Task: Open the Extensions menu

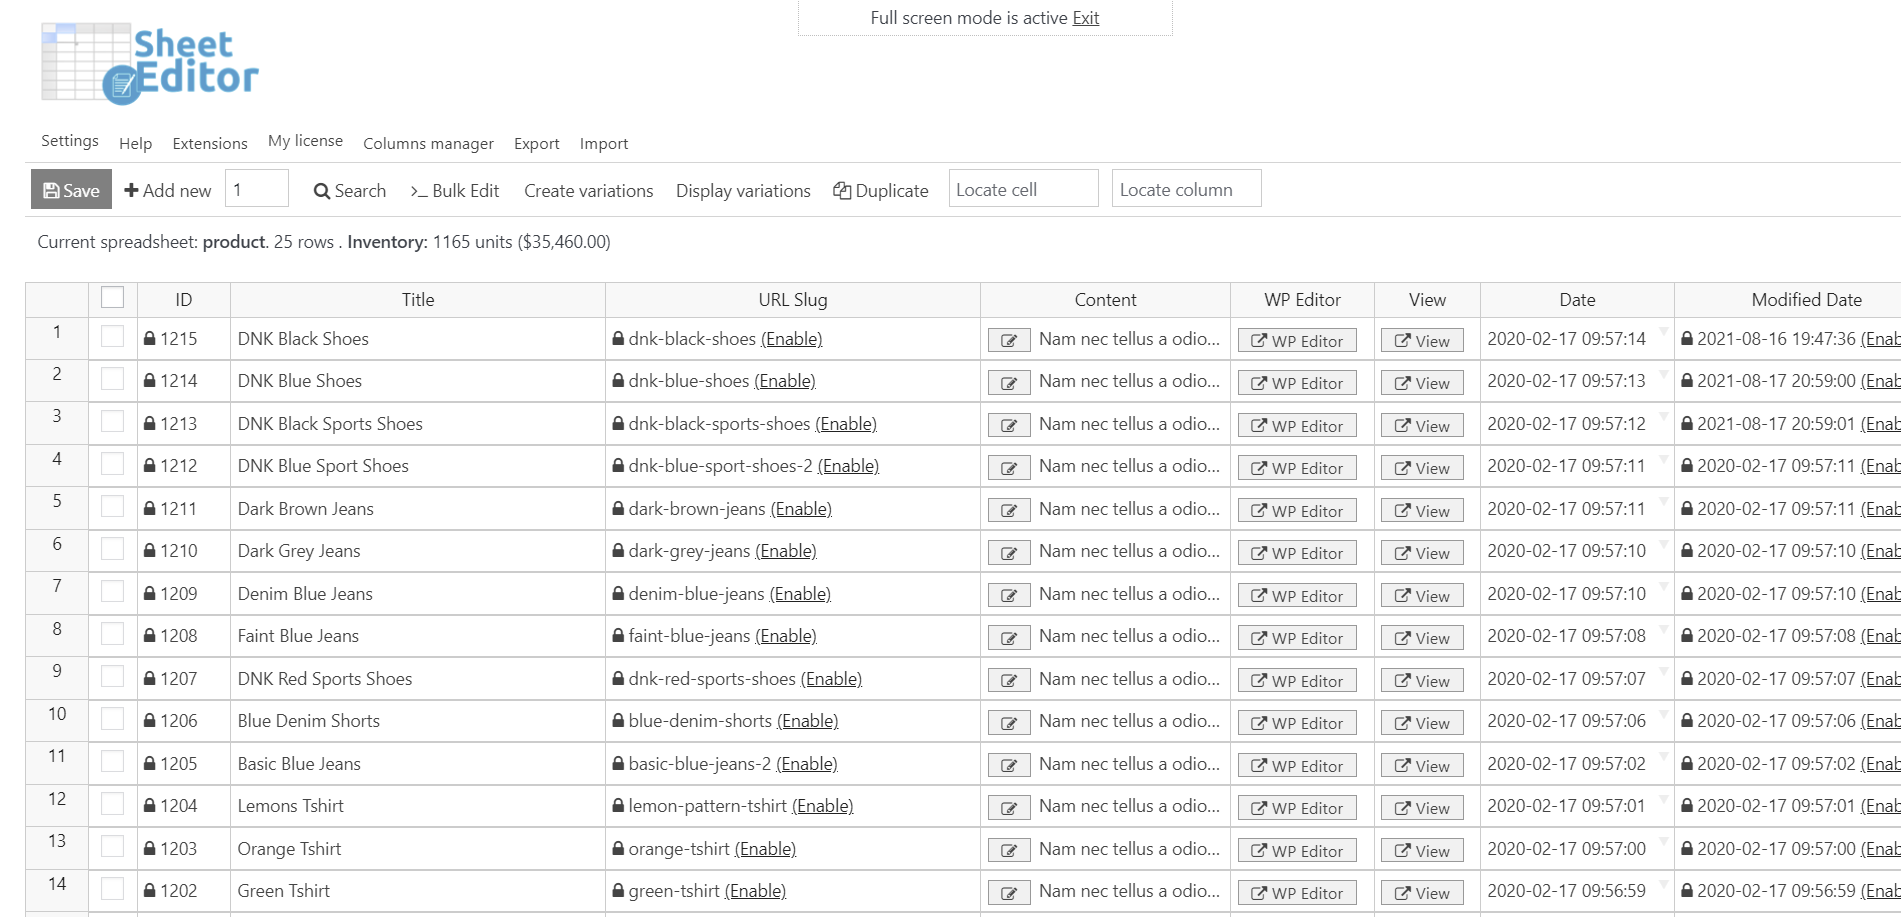Action: pos(209,143)
